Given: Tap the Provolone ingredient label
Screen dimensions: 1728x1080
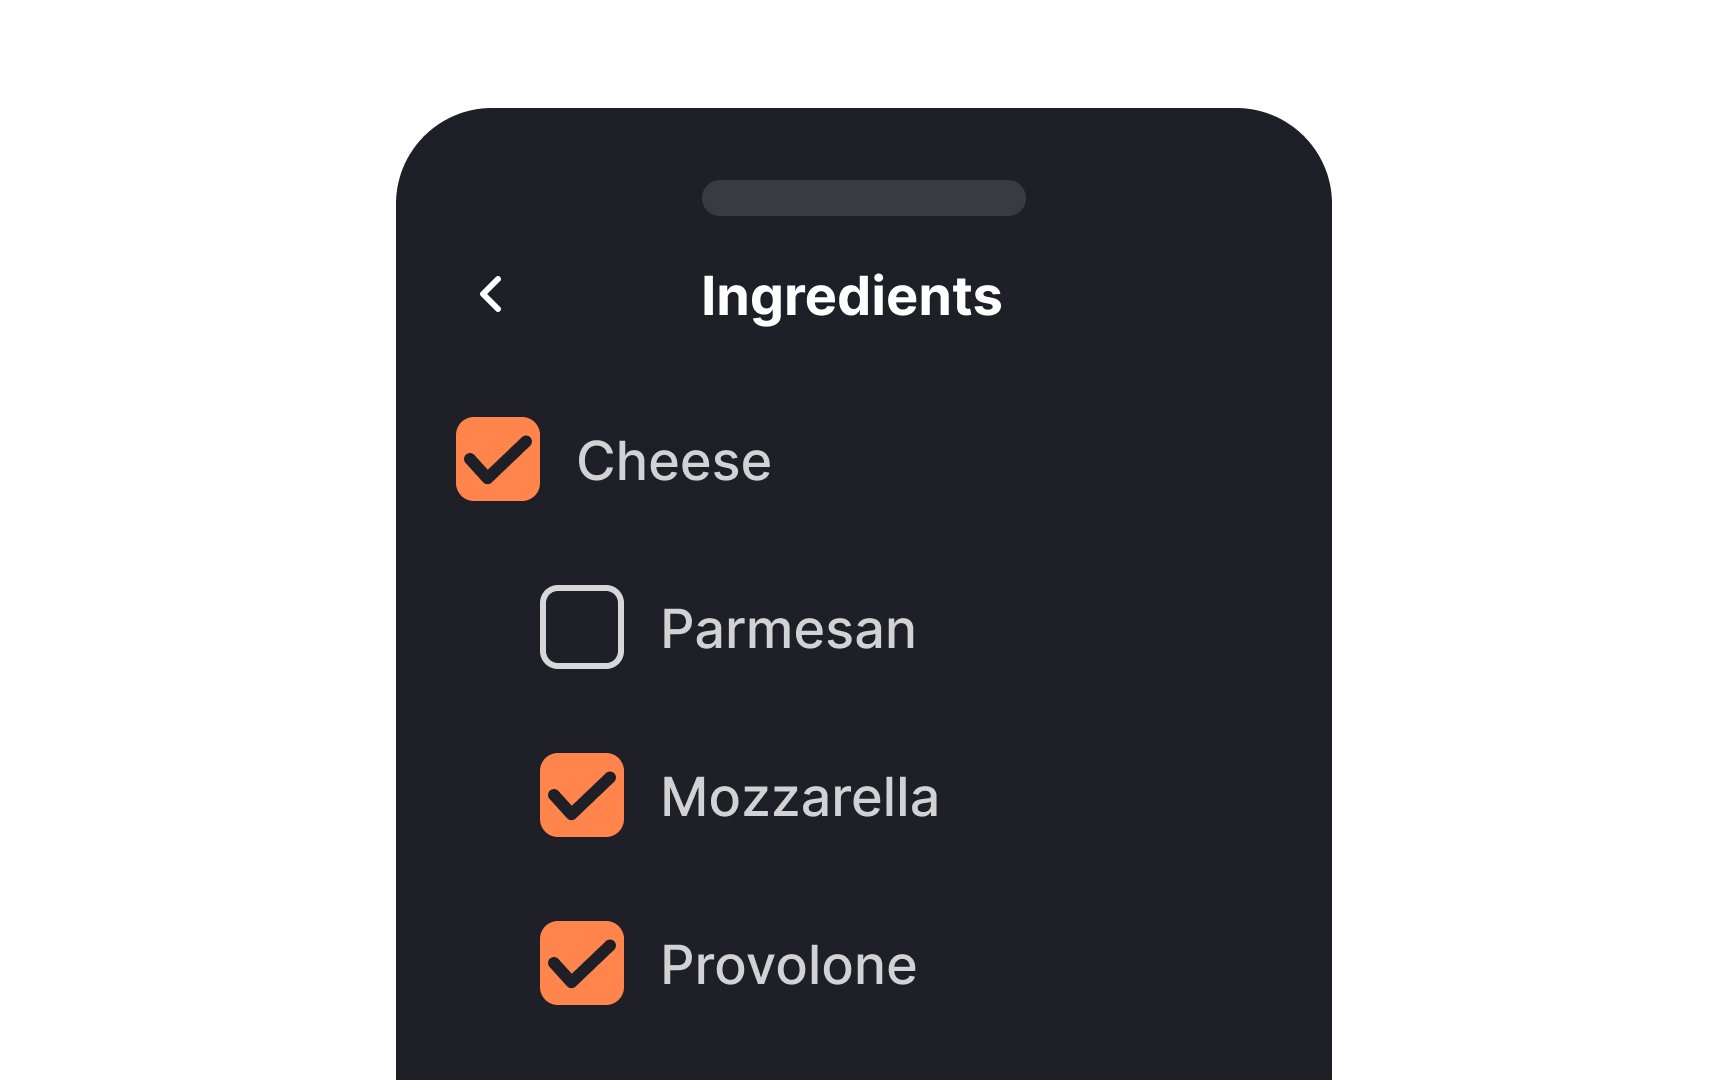Looking at the screenshot, I should coord(789,965).
